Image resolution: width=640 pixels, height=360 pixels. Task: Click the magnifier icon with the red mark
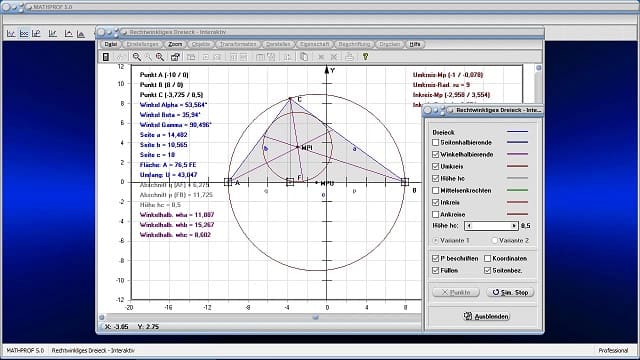[x=160, y=57]
